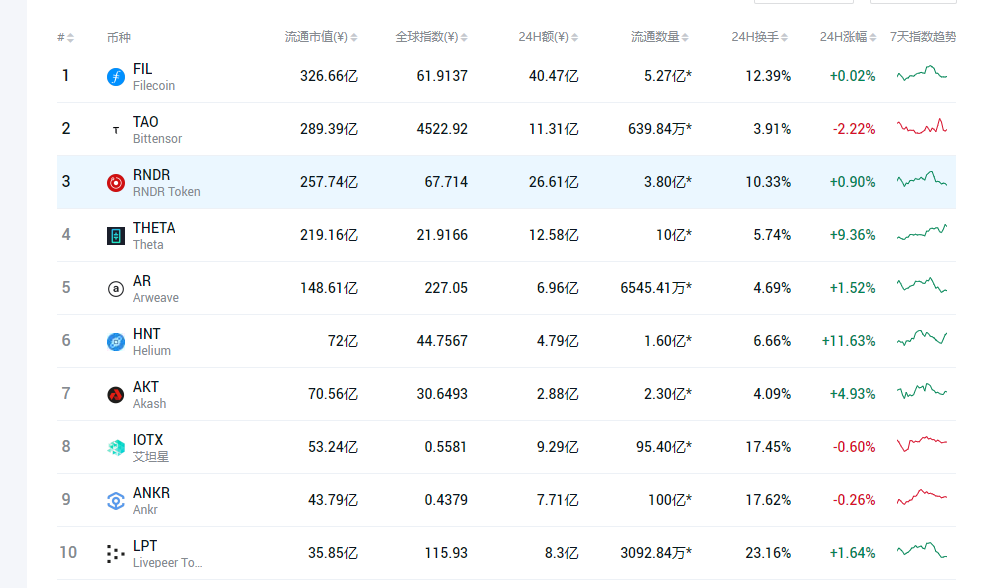Image resolution: width=986 pixels, height=588 pixels.
Task: Click the Helium HNT logo icon
Action: [x=116, y=342]
